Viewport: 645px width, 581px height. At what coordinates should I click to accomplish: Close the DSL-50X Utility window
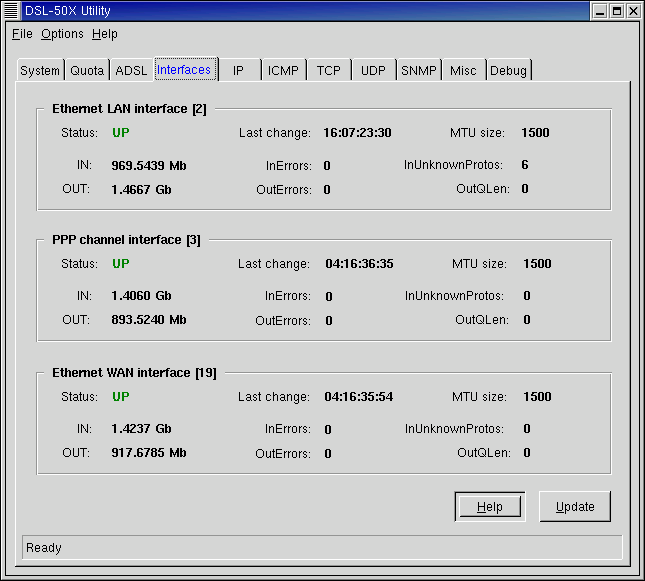[x=633, y=11]
